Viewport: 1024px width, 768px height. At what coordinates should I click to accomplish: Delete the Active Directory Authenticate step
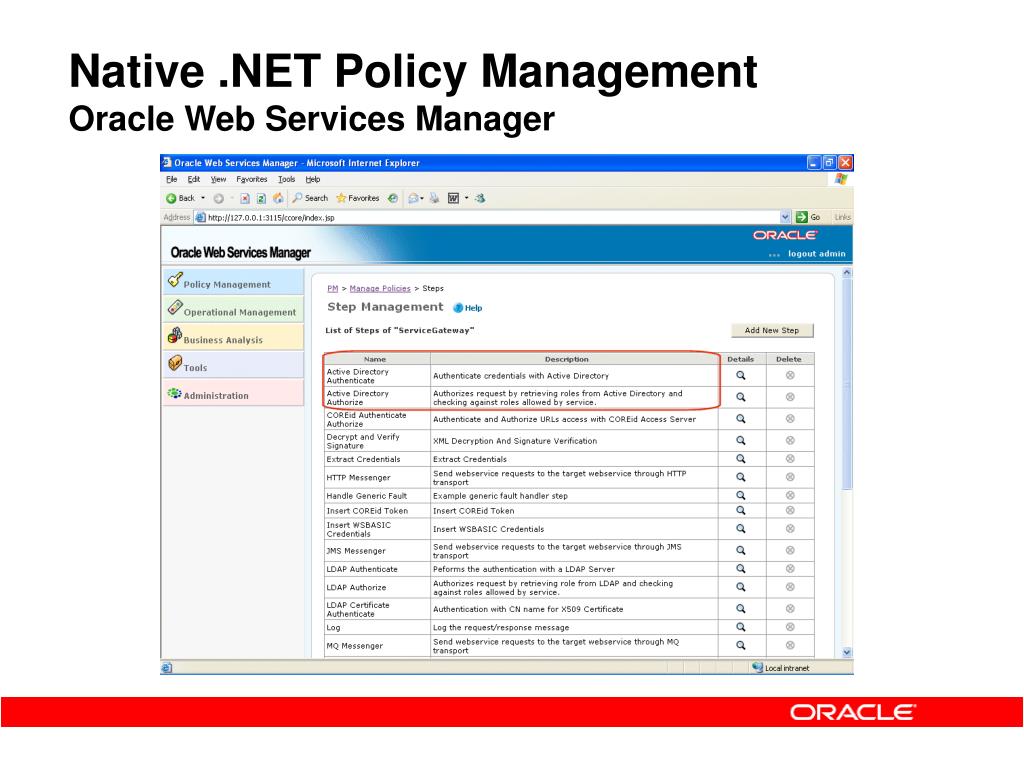[x=790, y=376]
